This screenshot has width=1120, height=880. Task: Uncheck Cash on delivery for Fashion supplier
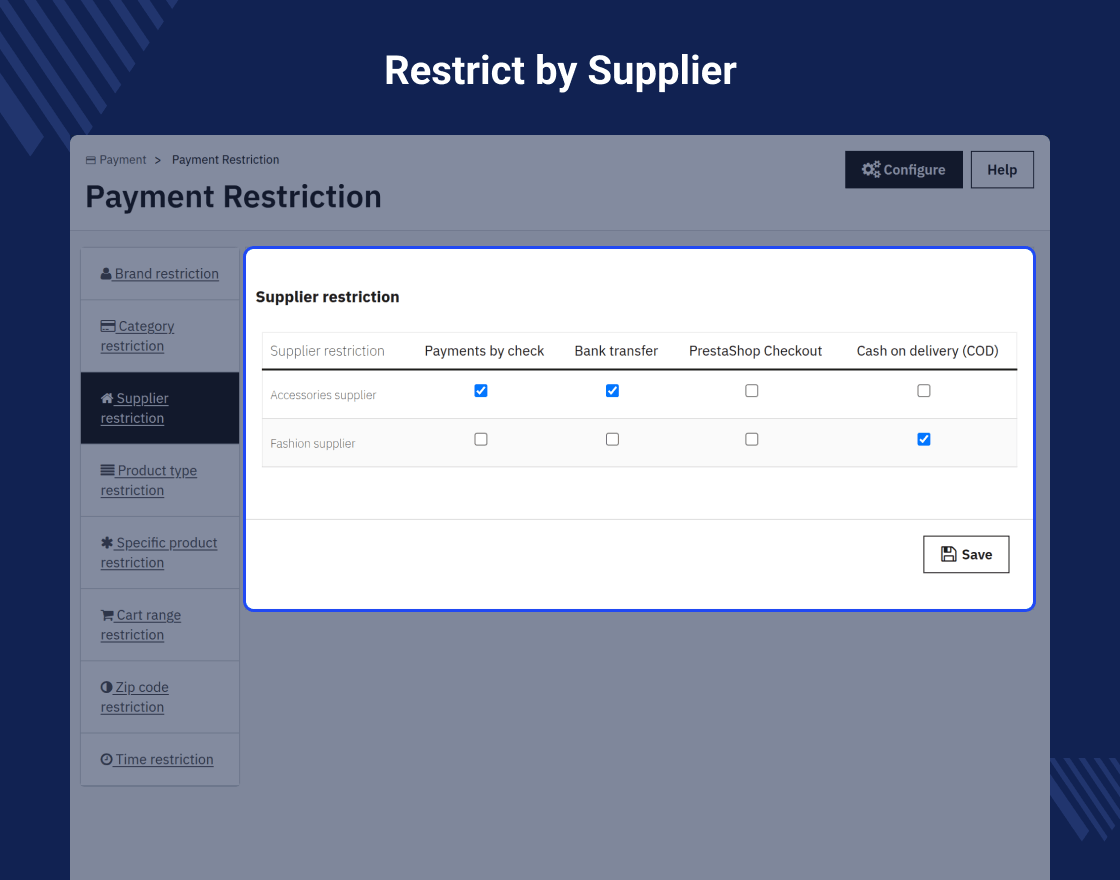point(924,439)
